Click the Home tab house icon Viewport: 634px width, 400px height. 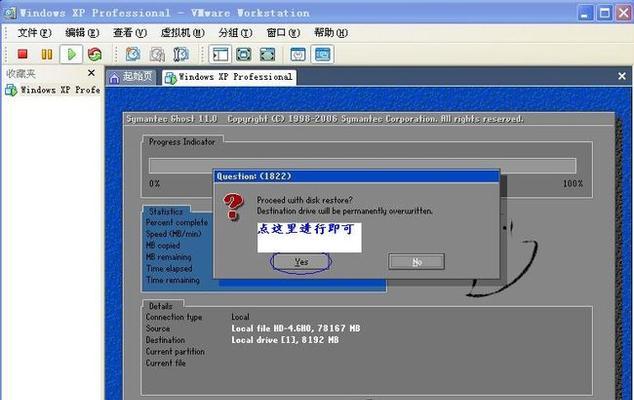click(x=114, y=78)
